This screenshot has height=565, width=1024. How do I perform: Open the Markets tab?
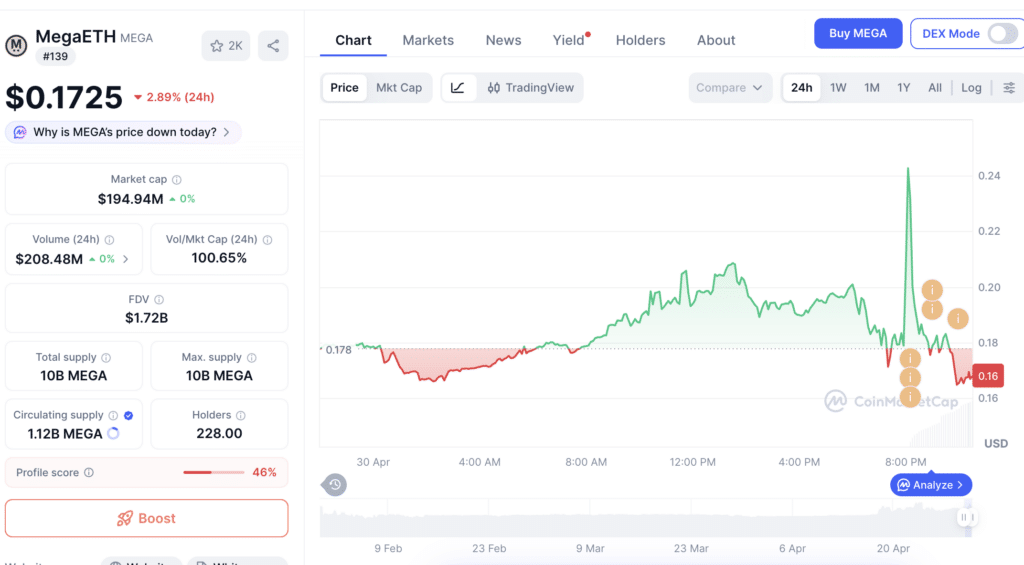pos(428,40)
